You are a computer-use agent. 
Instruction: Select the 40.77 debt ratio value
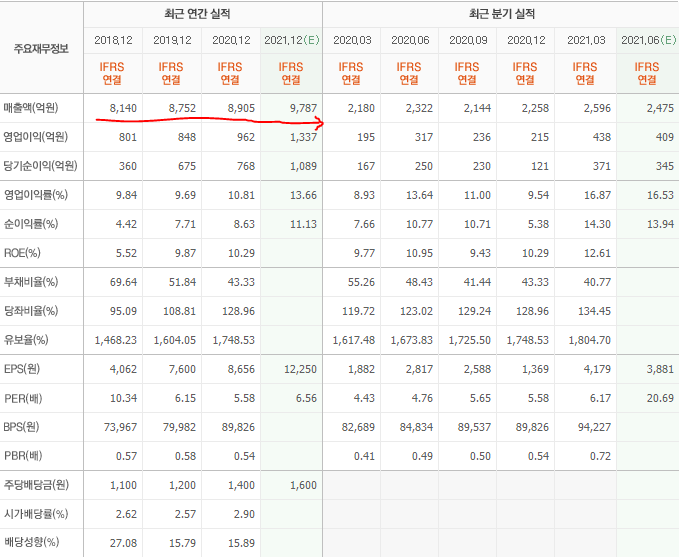(x=598, y=282)
